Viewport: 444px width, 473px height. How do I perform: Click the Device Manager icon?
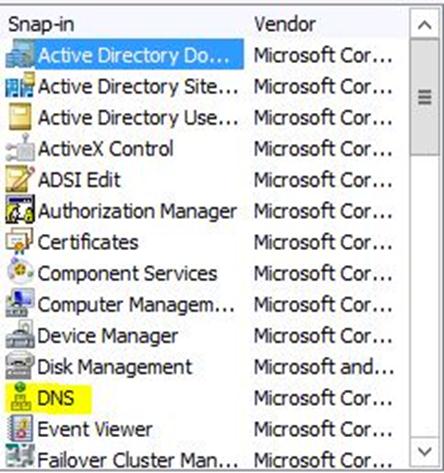click(19, 335)
